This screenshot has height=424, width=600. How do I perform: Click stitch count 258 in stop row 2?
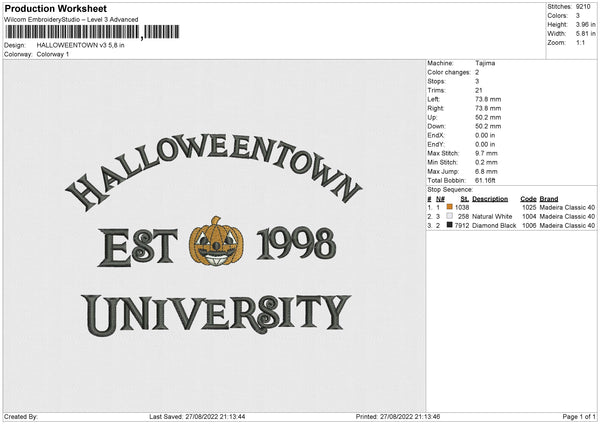pos(463,217)
